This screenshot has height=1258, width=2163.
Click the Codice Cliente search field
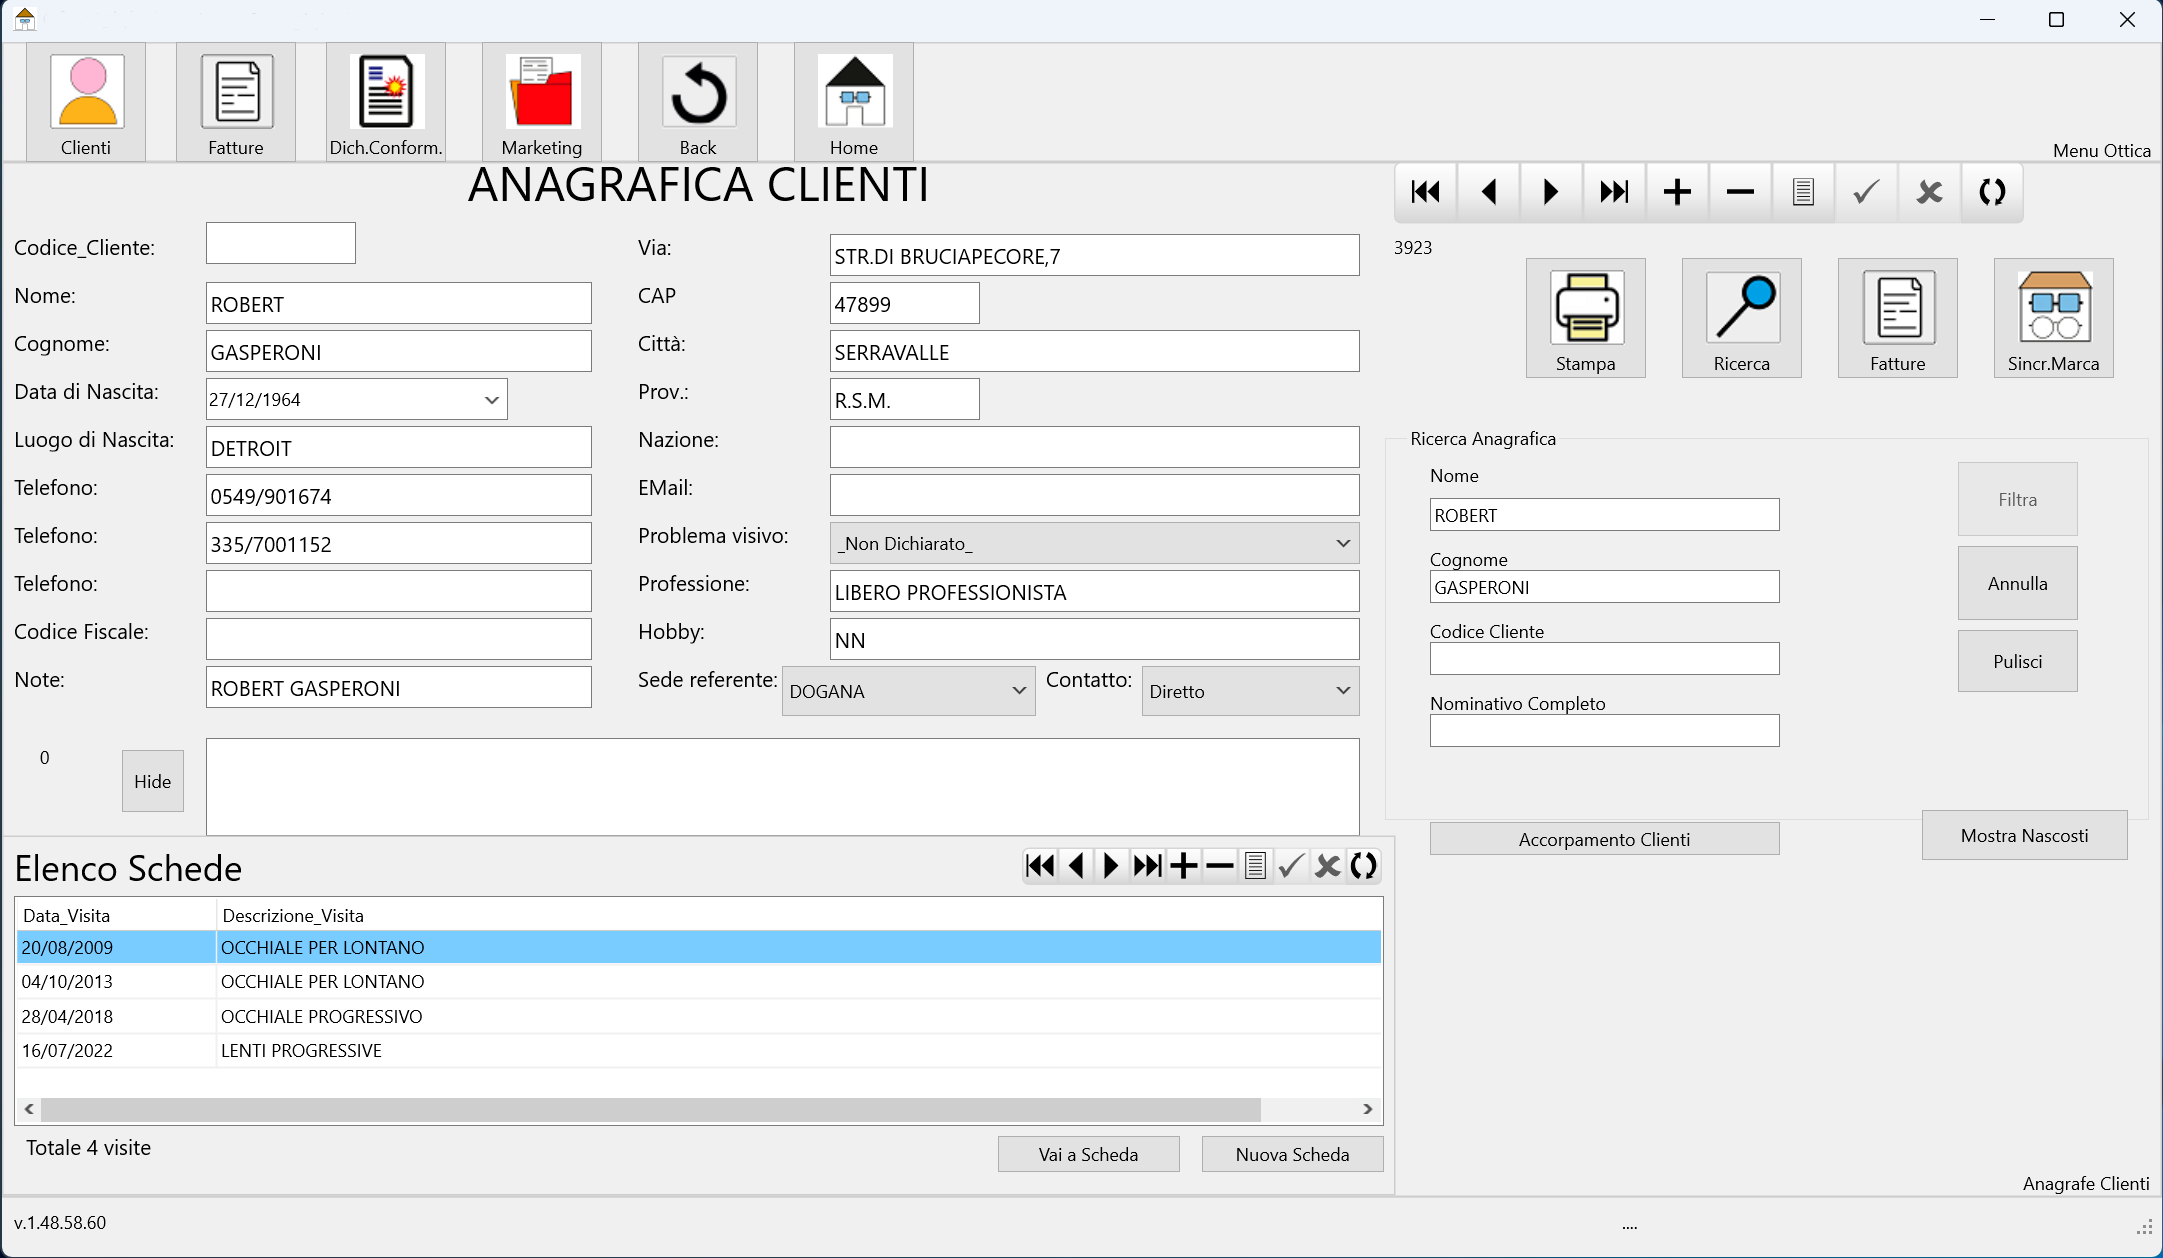(x=1605, y=658)
